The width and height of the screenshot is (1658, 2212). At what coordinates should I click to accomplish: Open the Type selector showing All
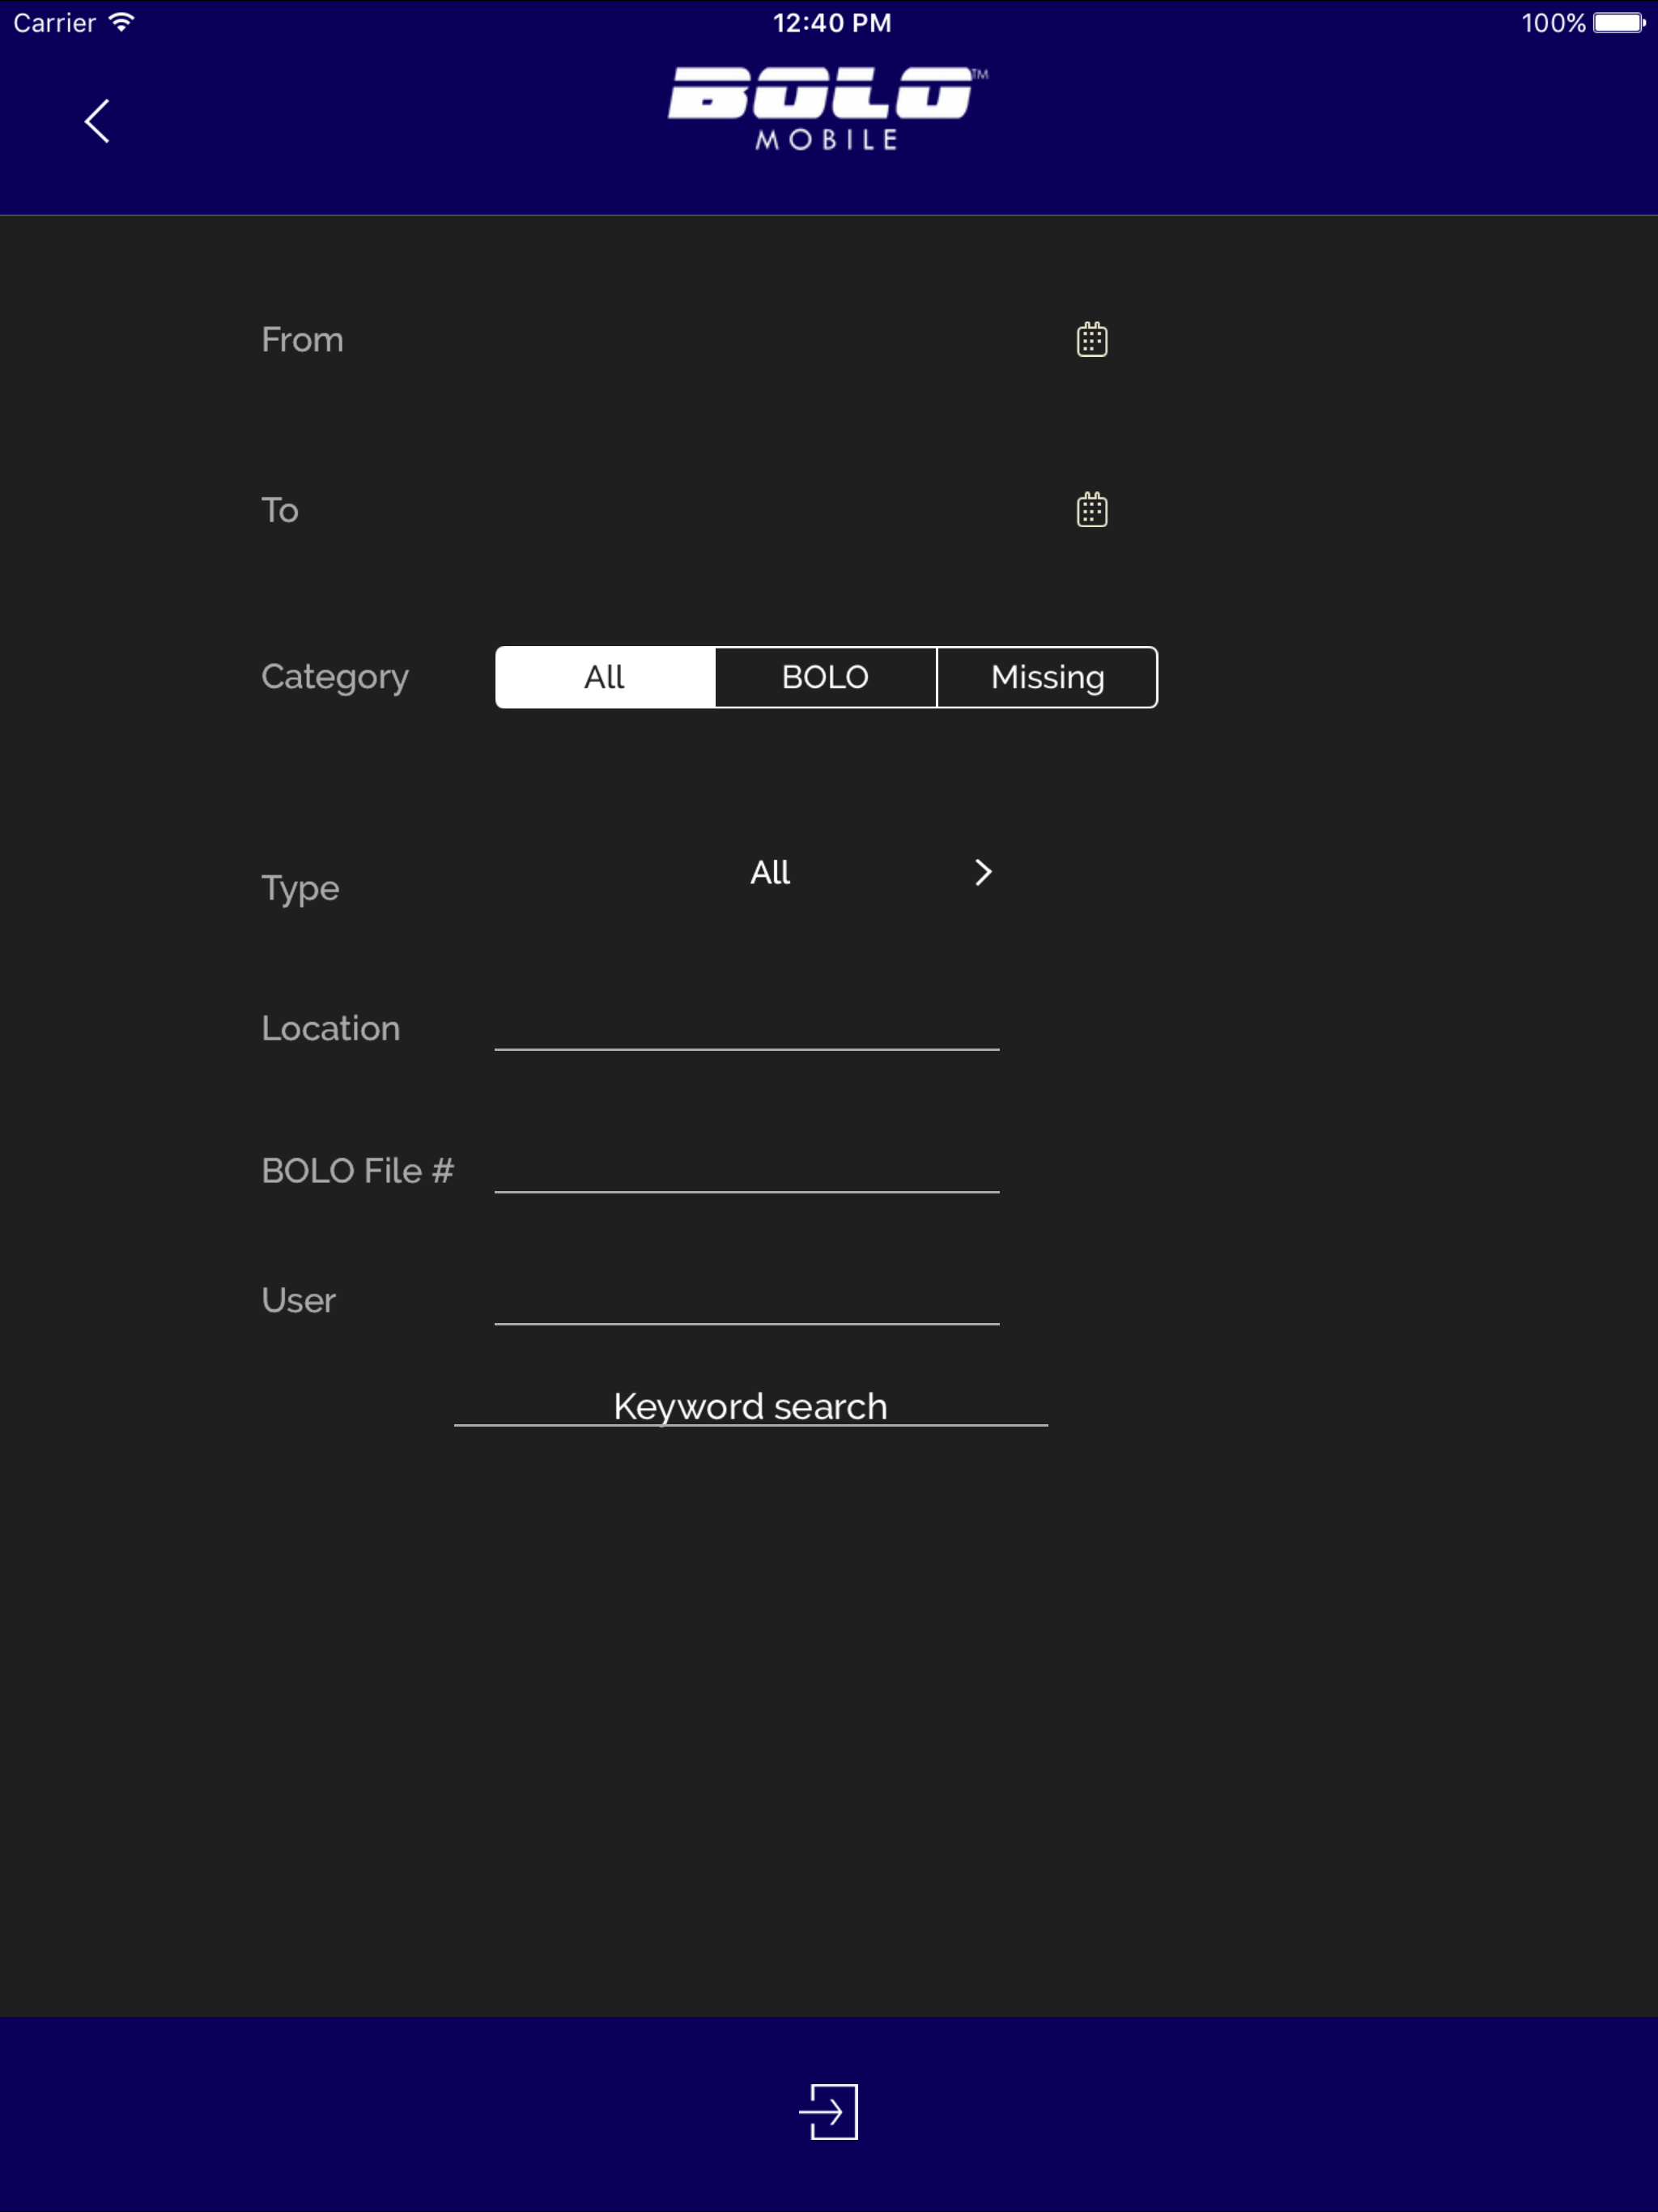pyautogui.click(x=770, y=872)
